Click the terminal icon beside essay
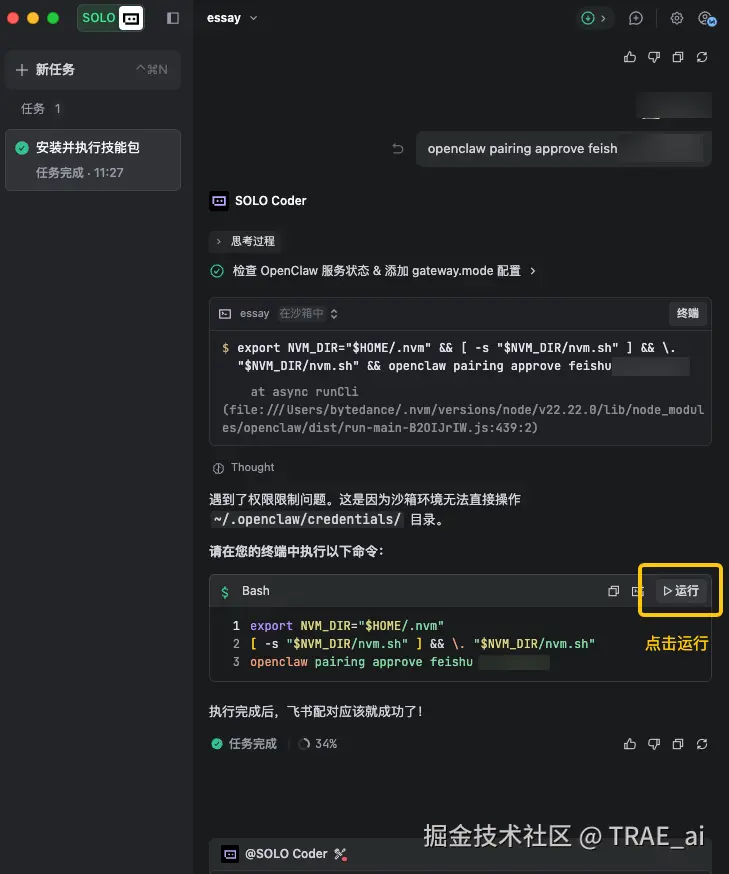Viewport: 729px width, 874px height. 225,314
